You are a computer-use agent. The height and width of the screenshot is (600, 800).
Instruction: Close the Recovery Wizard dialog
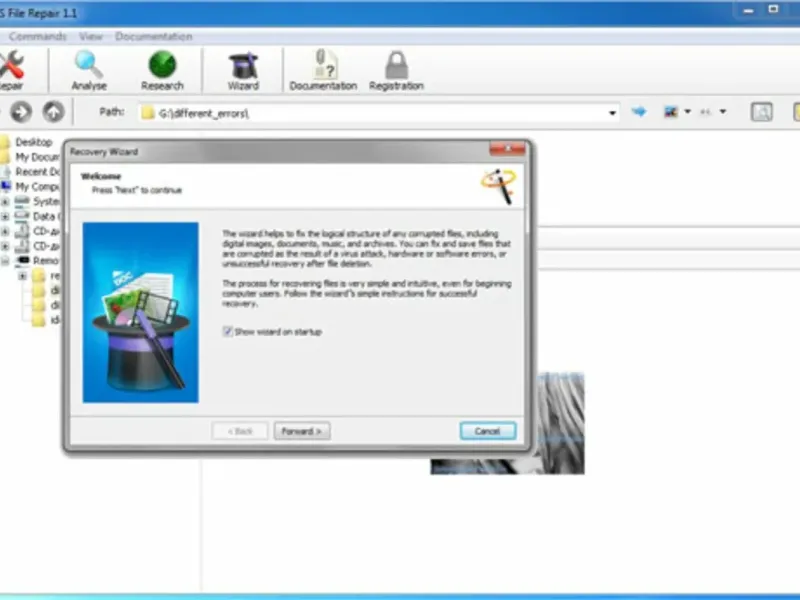pos(507,148)
